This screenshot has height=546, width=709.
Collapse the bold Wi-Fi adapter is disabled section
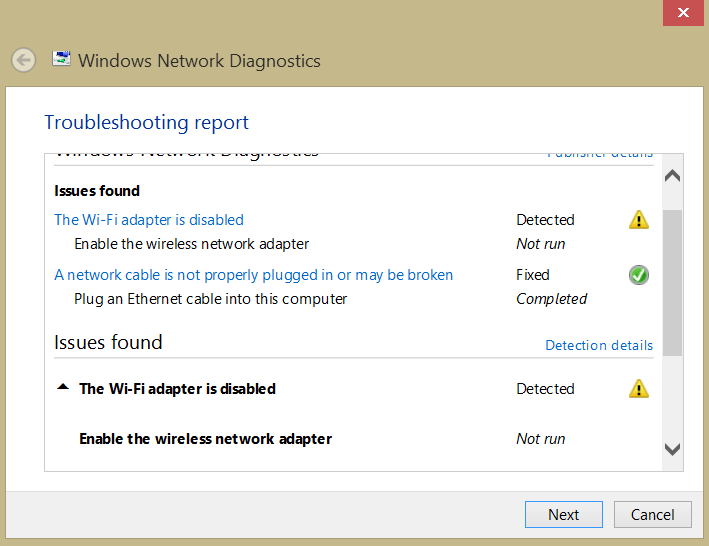pyautogui.click(x=63, y=387)
